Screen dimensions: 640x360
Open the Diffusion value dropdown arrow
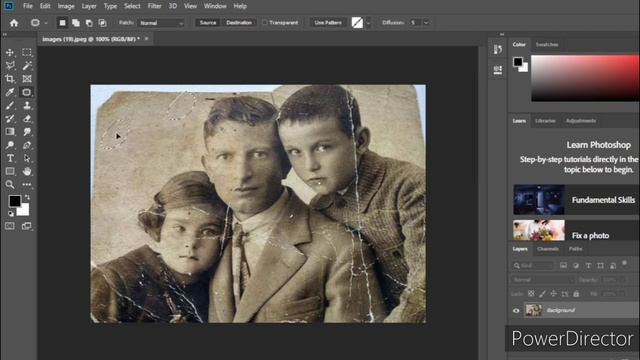pyautogui.click(x=426, y=23)
